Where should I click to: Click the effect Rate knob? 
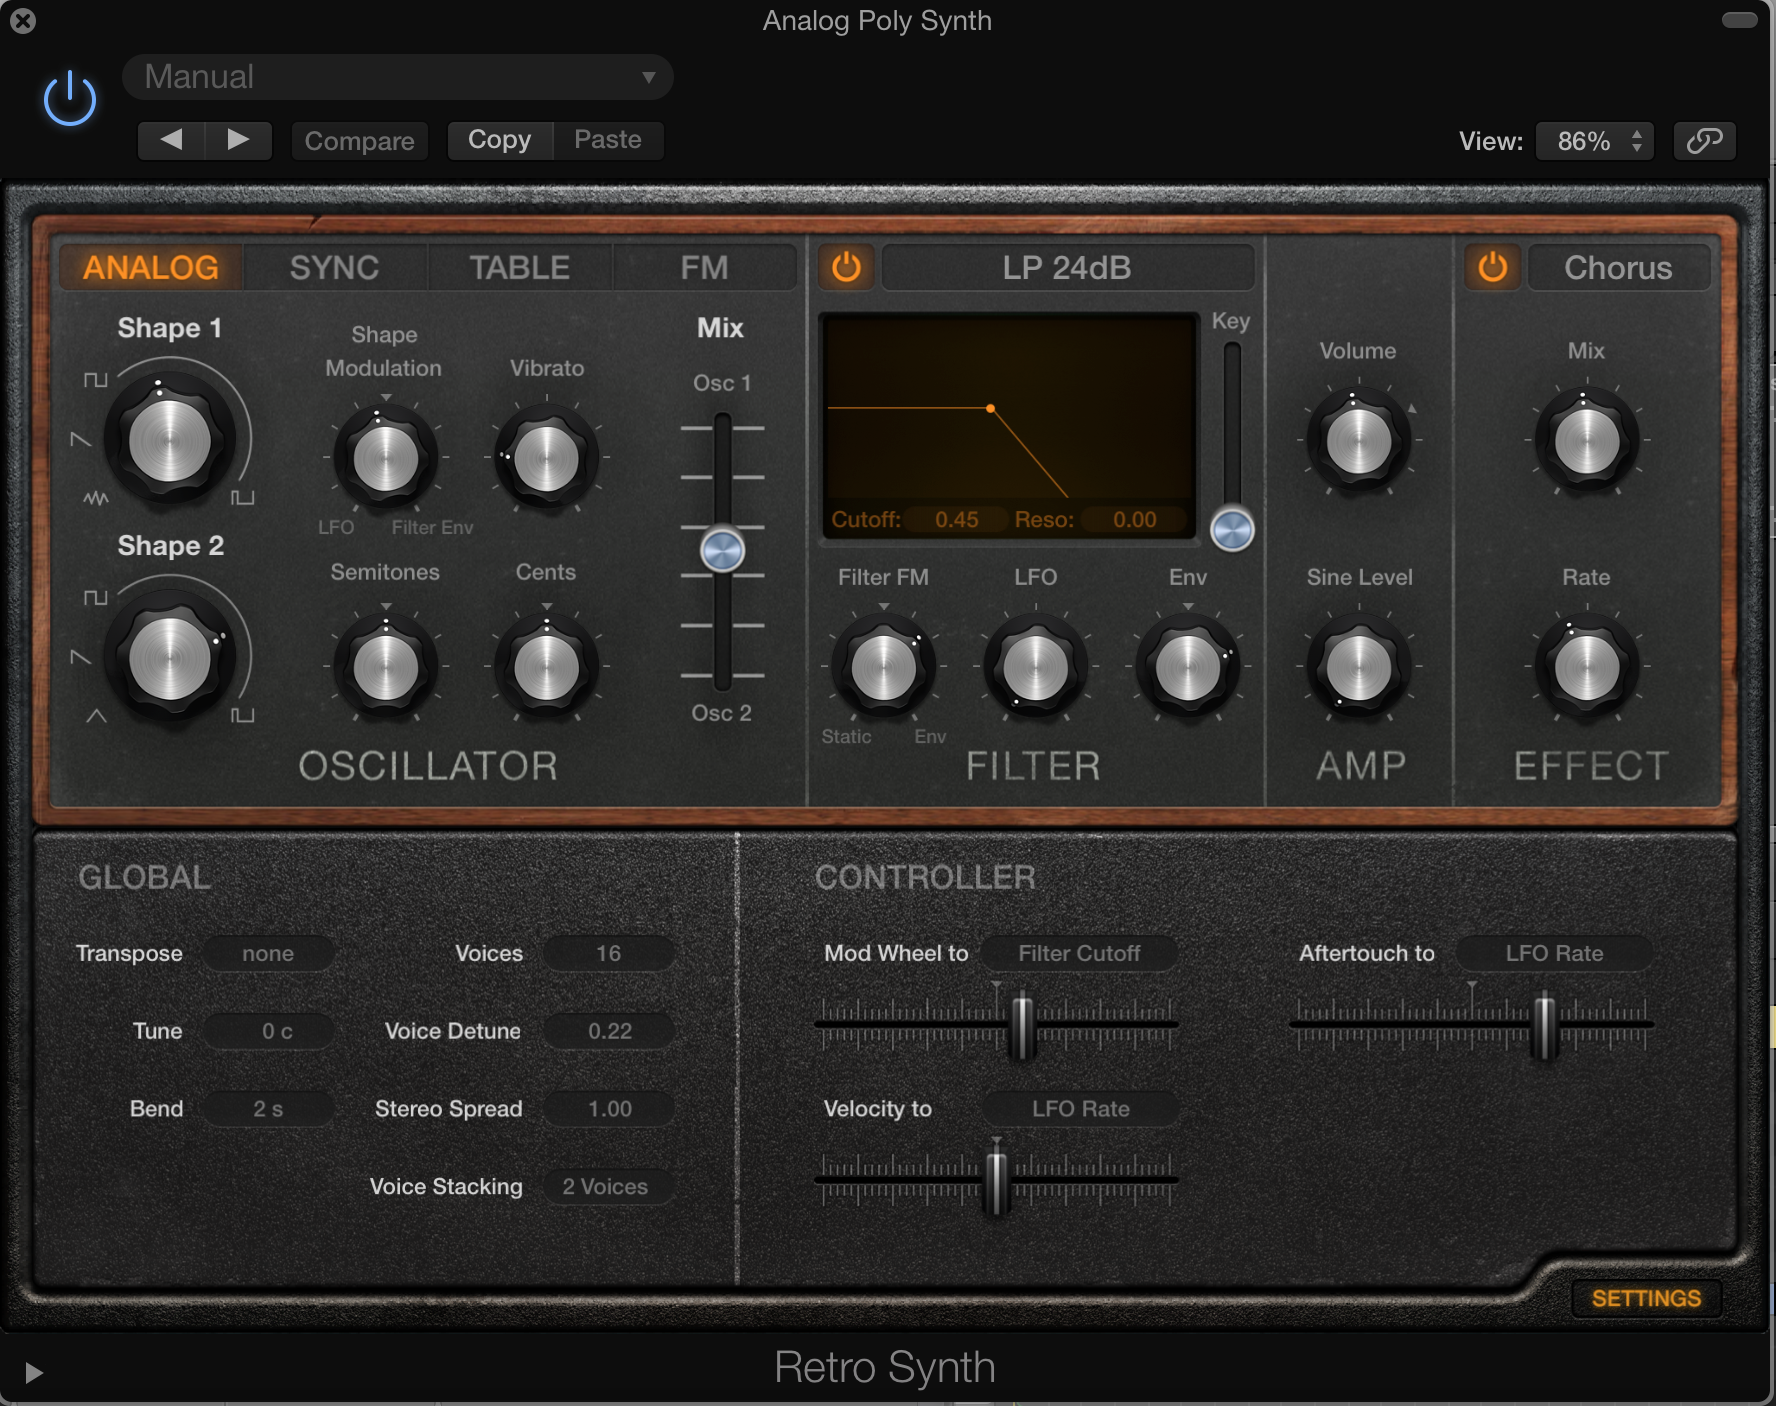point(1586,667)
